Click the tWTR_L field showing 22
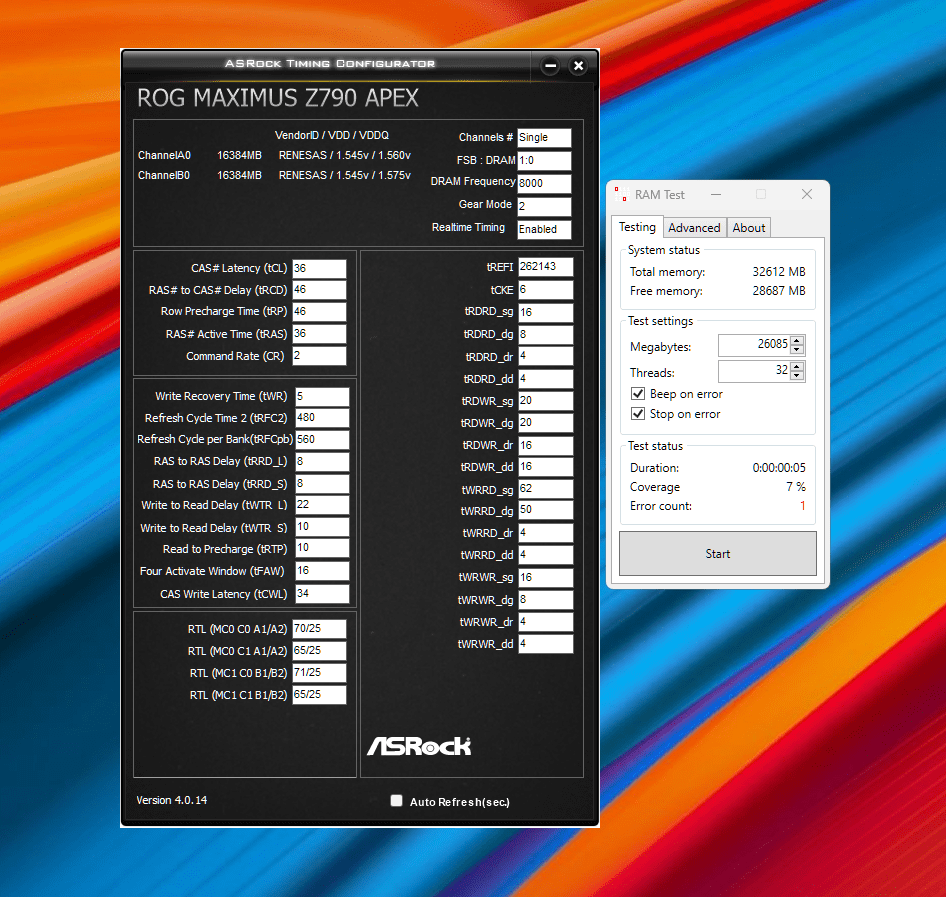Viewport: 946px width, 897px height. (322, 505)
